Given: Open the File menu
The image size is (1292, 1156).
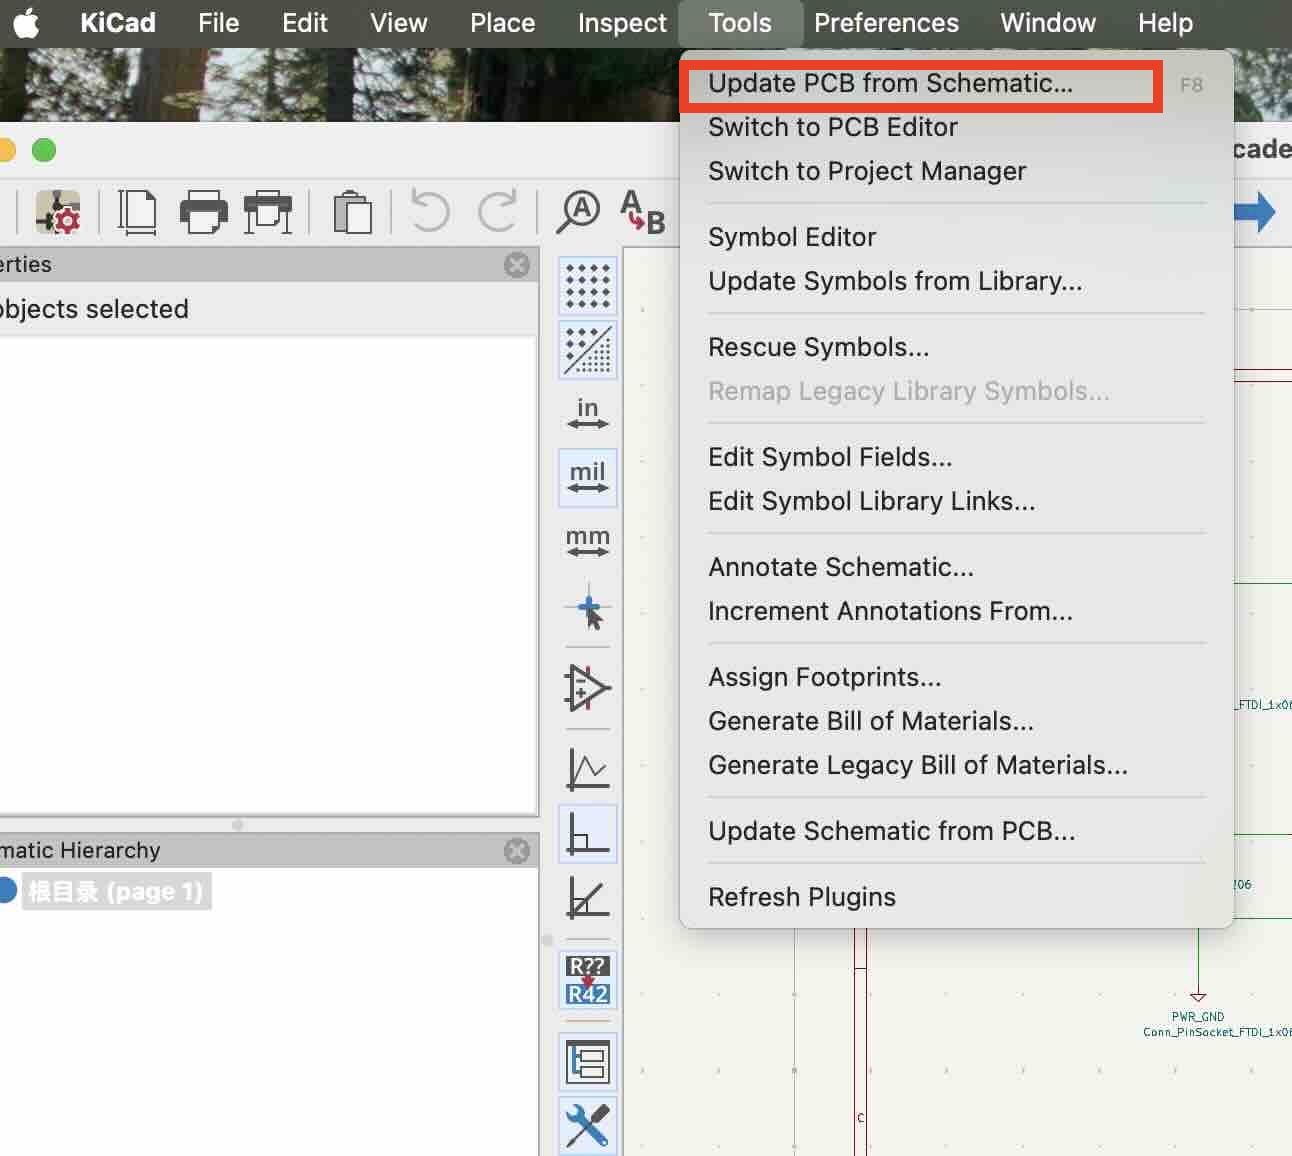Looking at the screenshot, I should point(218,23).
